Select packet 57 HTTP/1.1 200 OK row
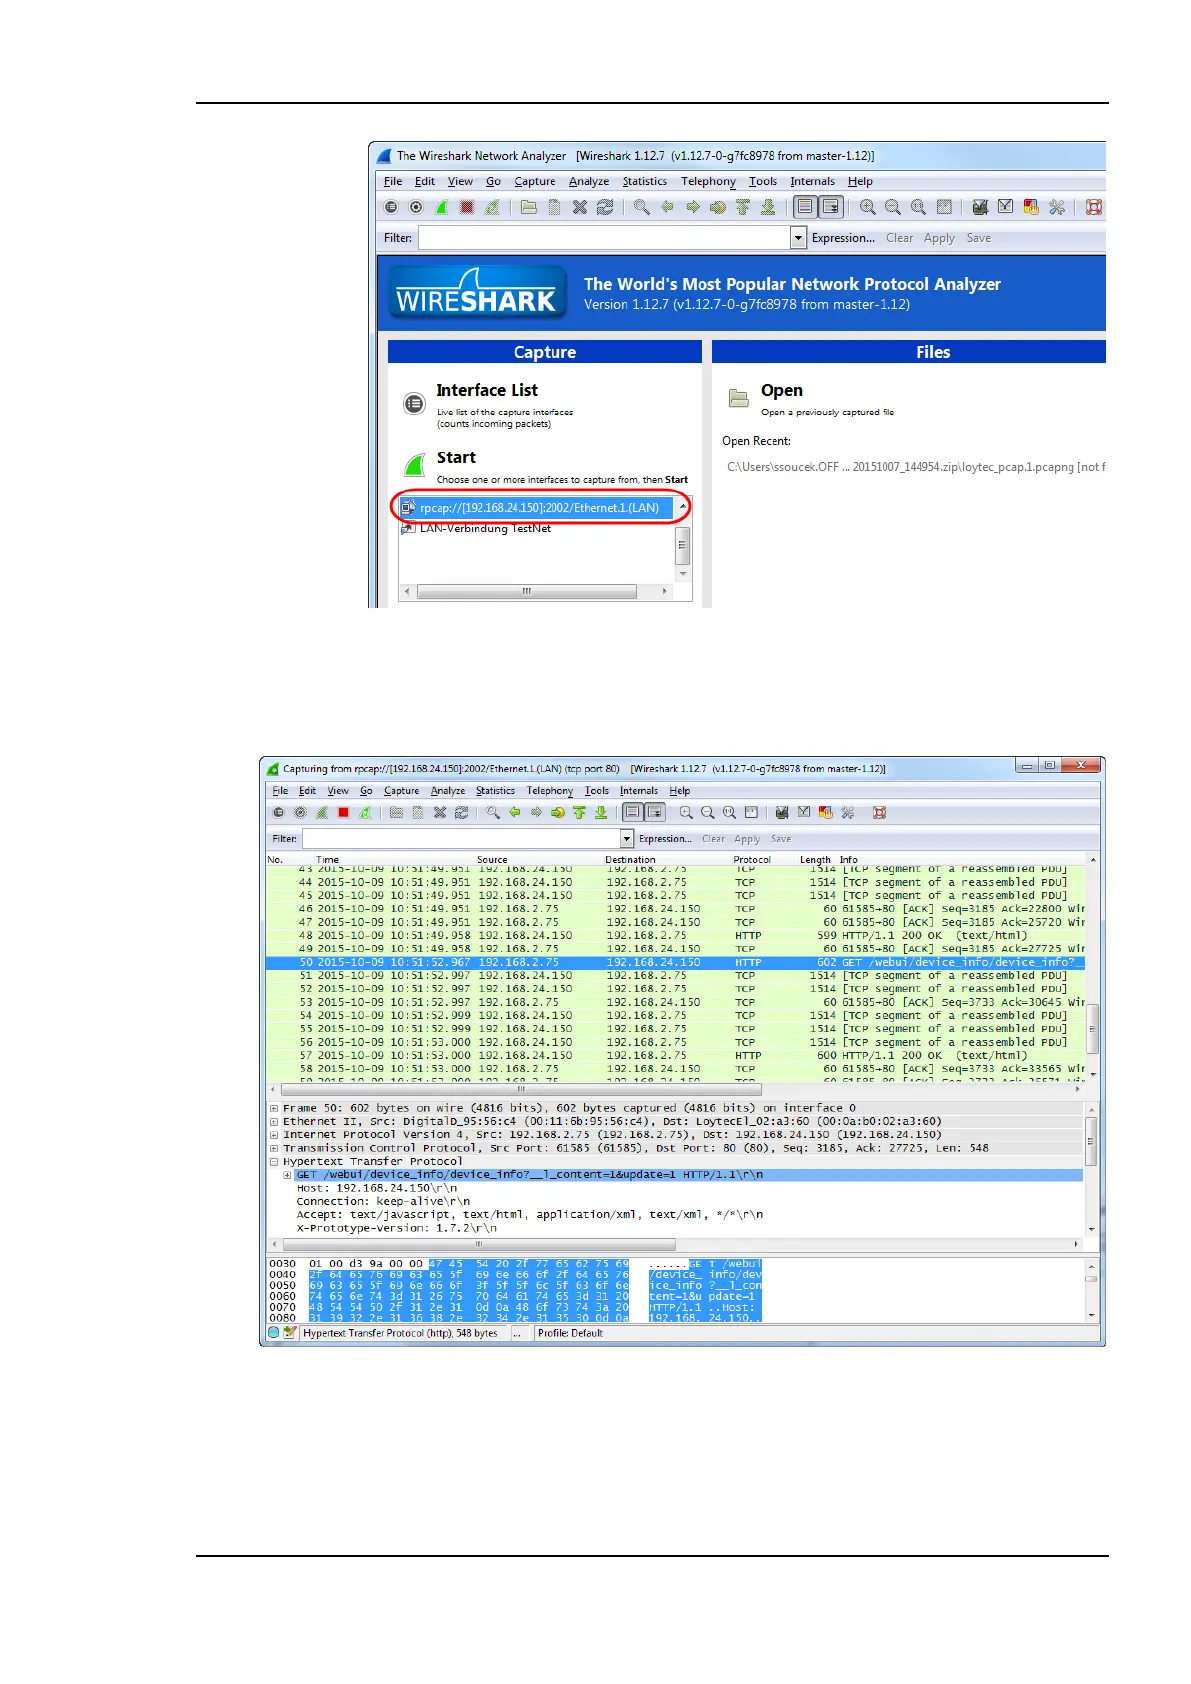This screenshot has height=1684, width=1191. click(x=675, y=1055)
